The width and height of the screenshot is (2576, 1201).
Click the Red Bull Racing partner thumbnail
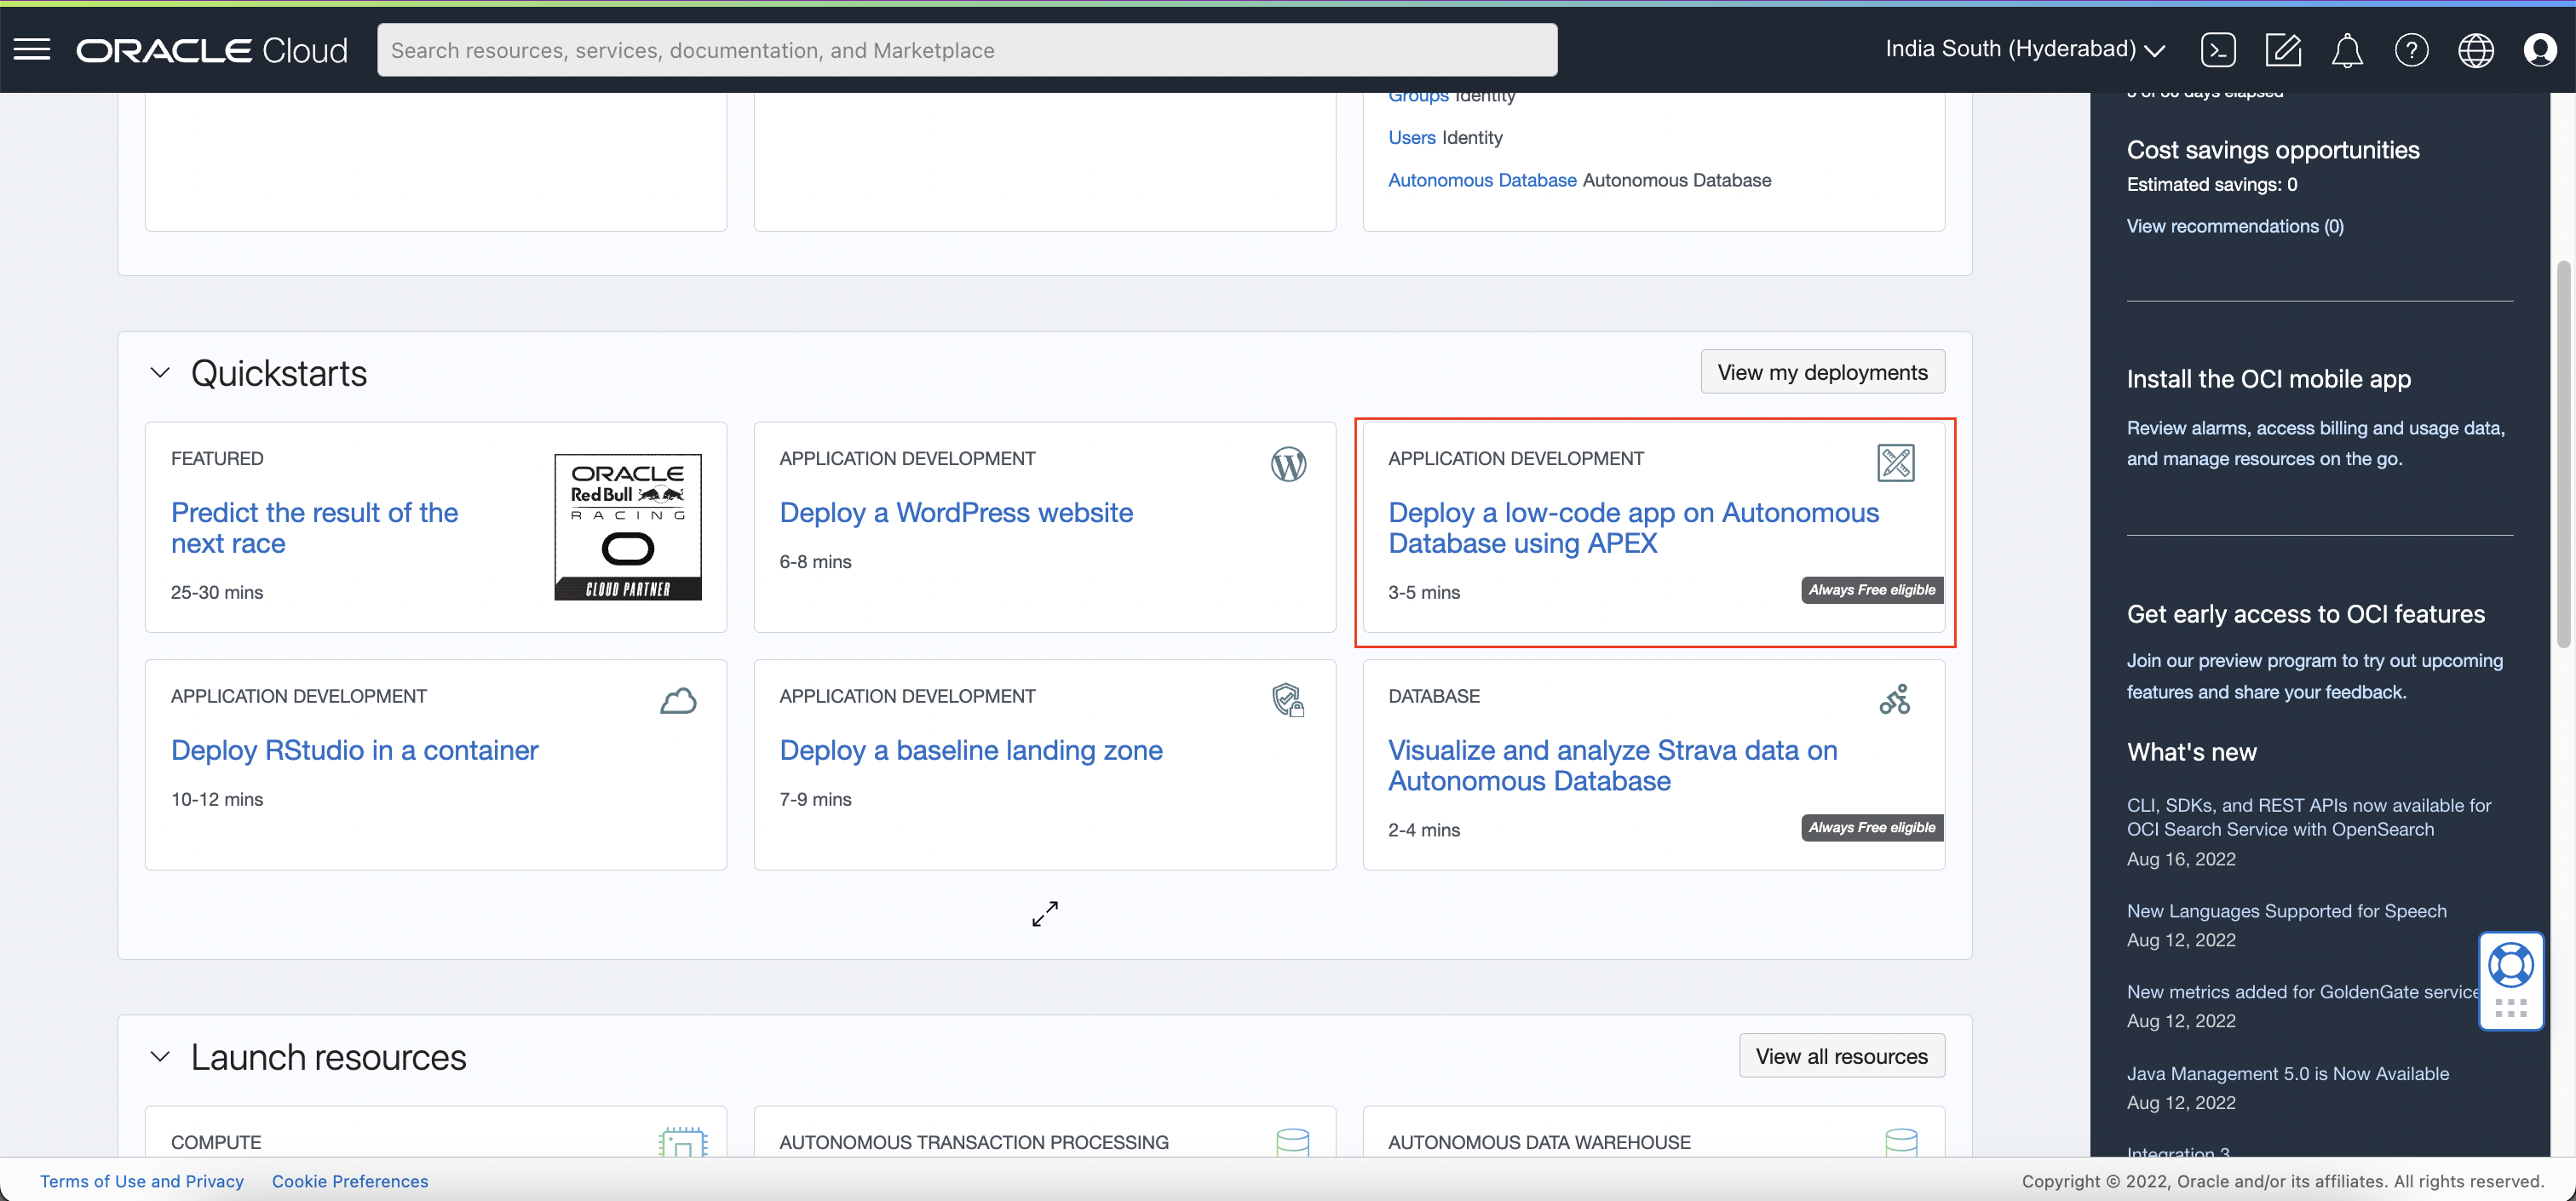pos(628,527)
